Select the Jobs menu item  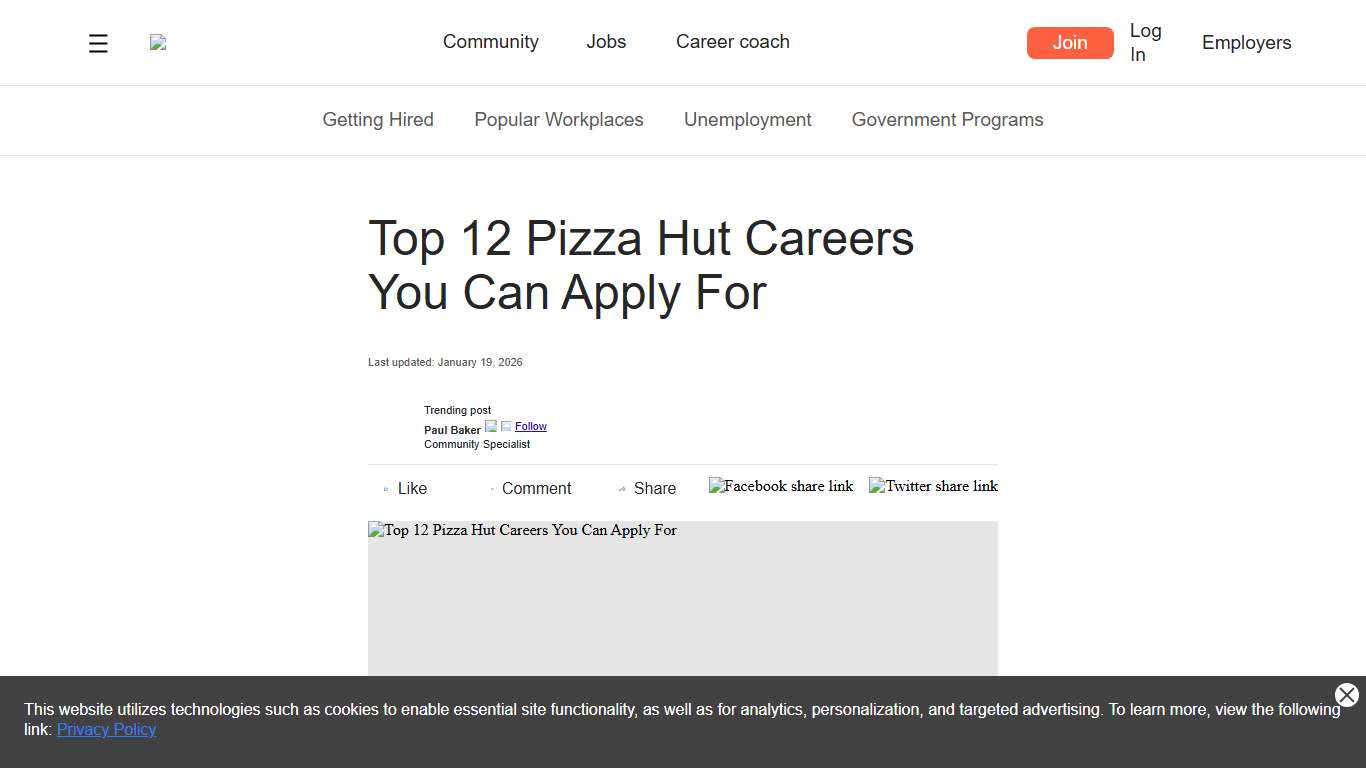[606, 42]
